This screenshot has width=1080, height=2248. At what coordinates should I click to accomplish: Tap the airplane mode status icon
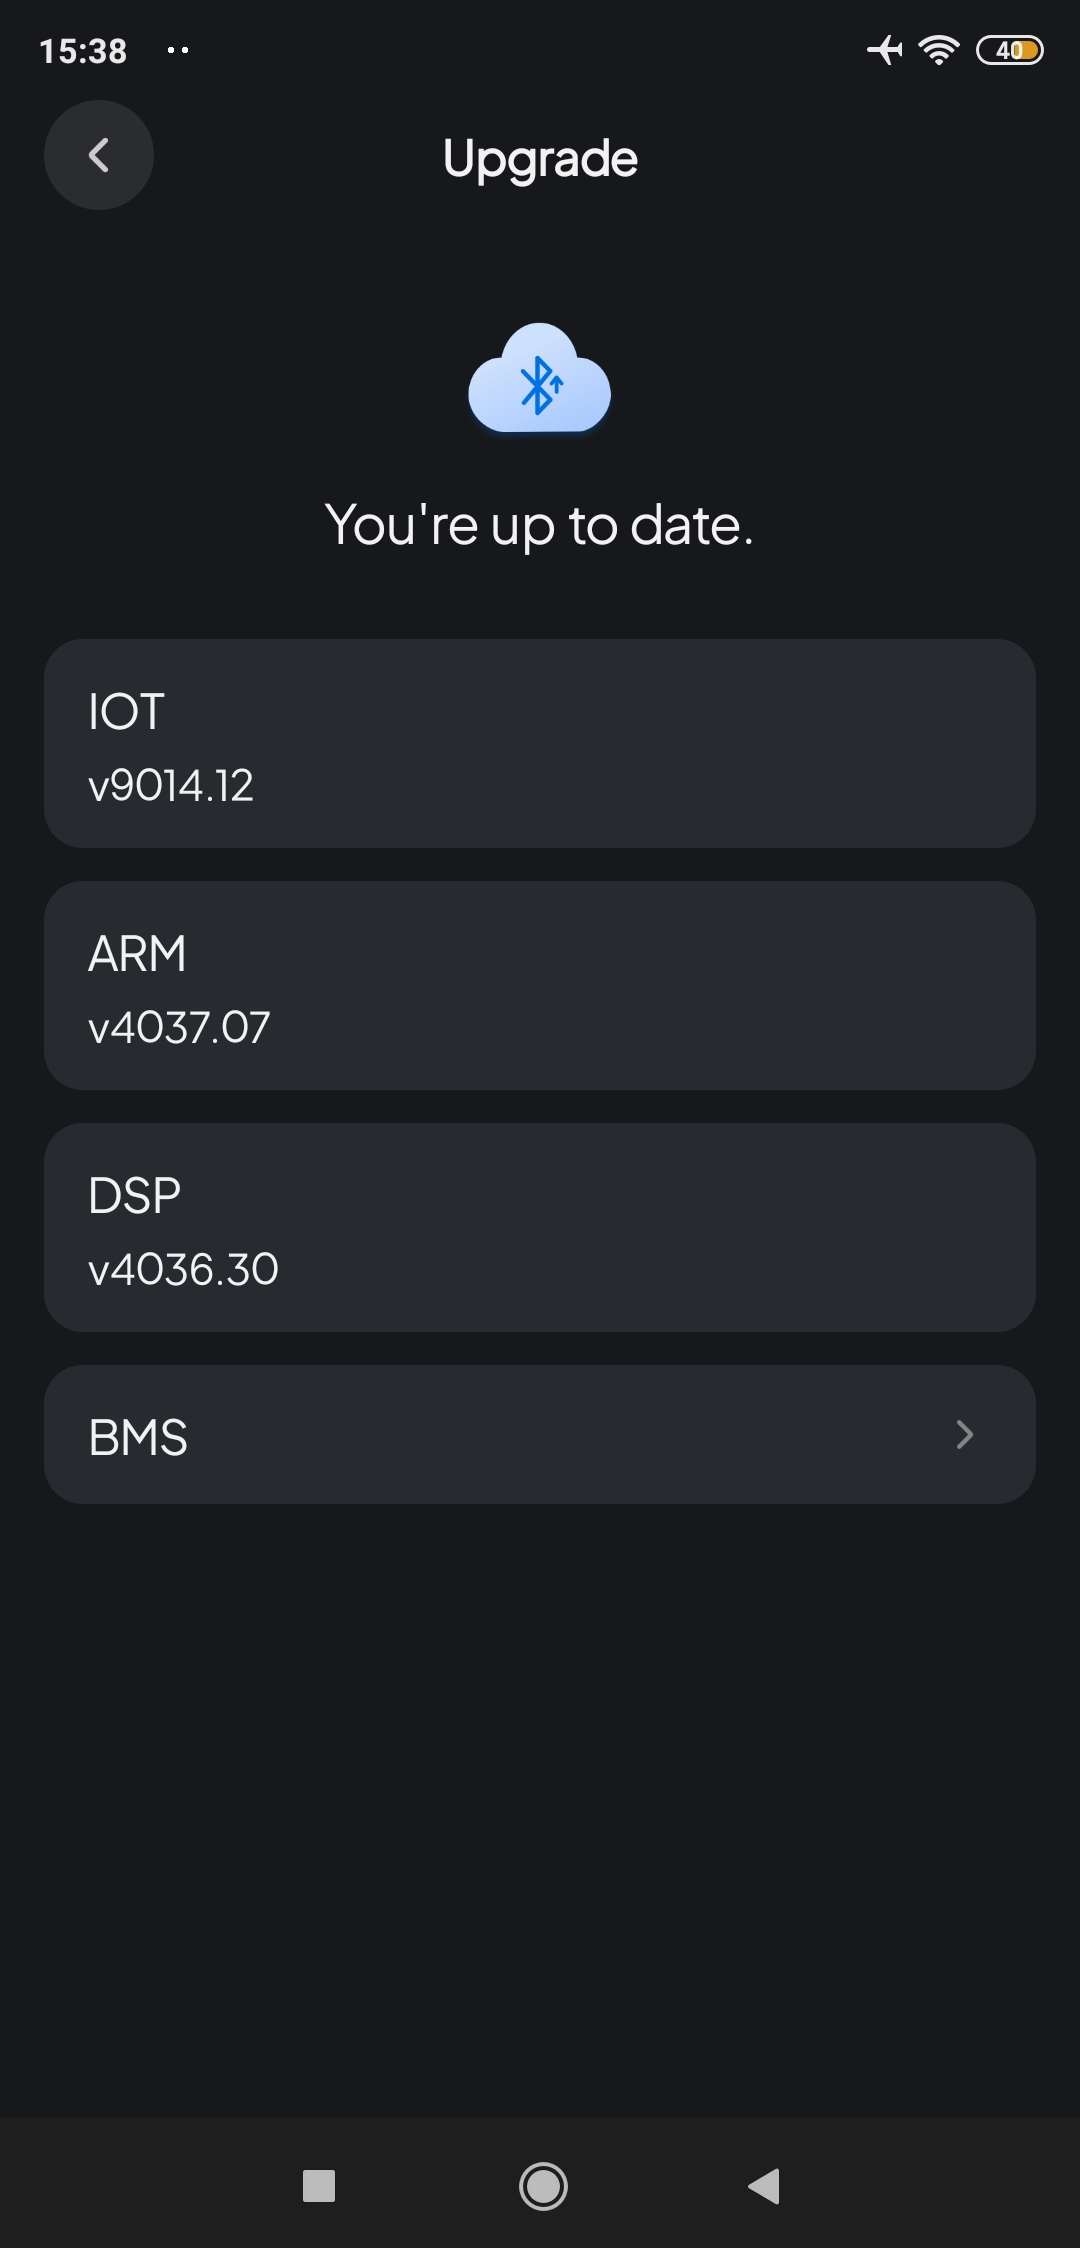pyautogui.click(x=884, y=49)
